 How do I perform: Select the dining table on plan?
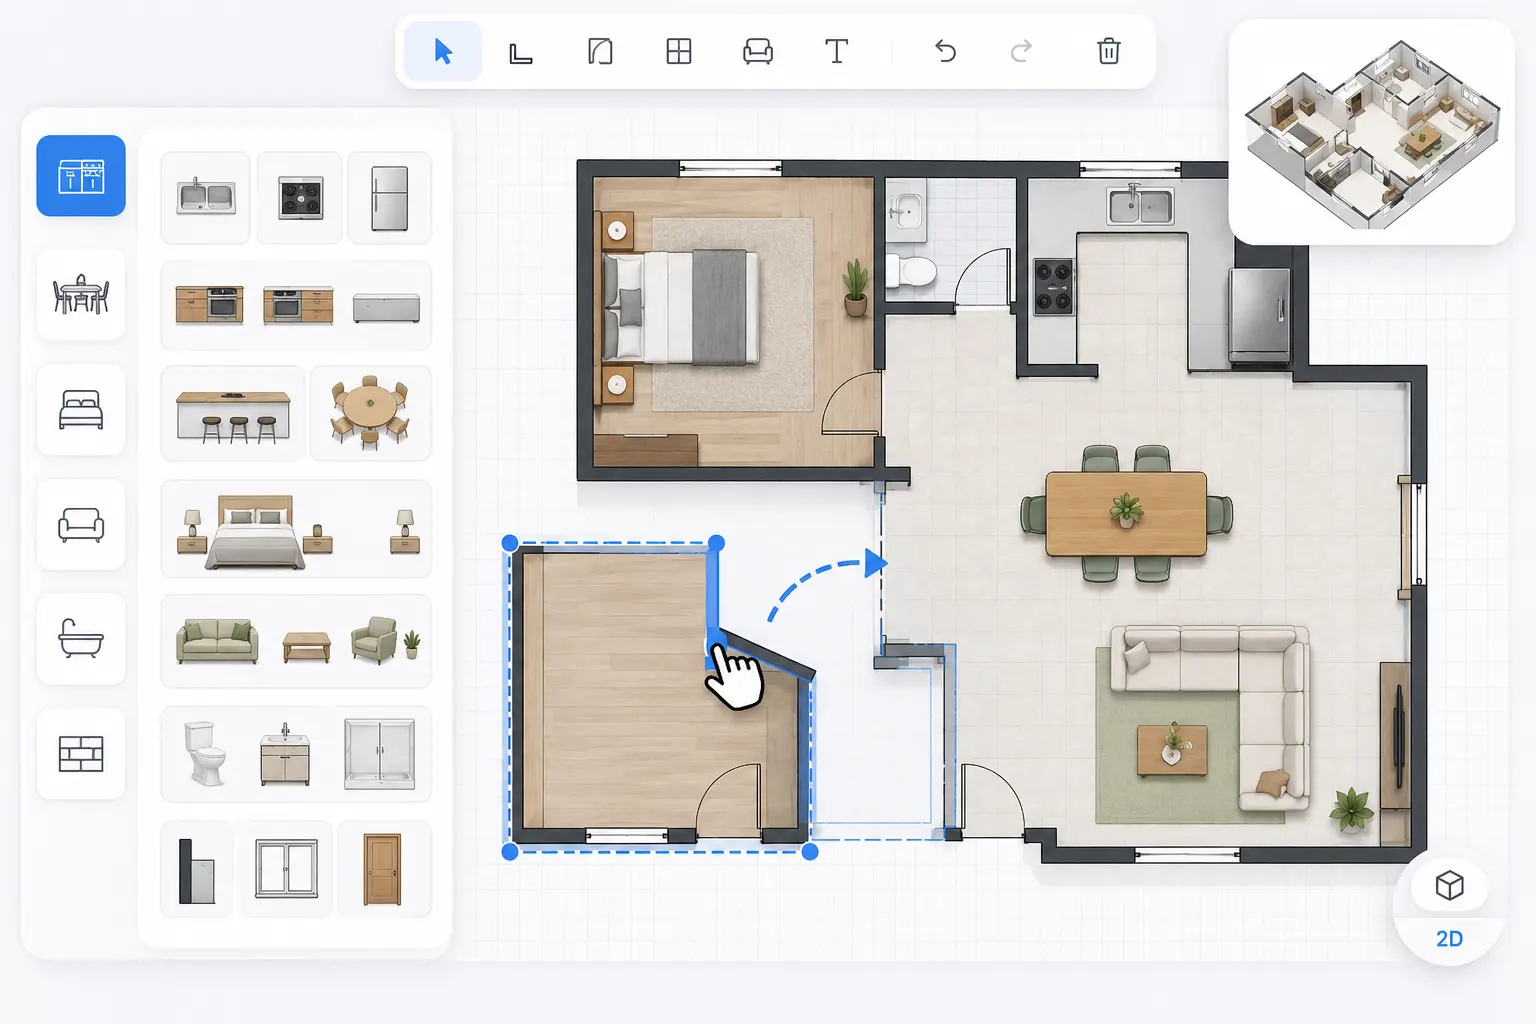tap(1126, 514)
